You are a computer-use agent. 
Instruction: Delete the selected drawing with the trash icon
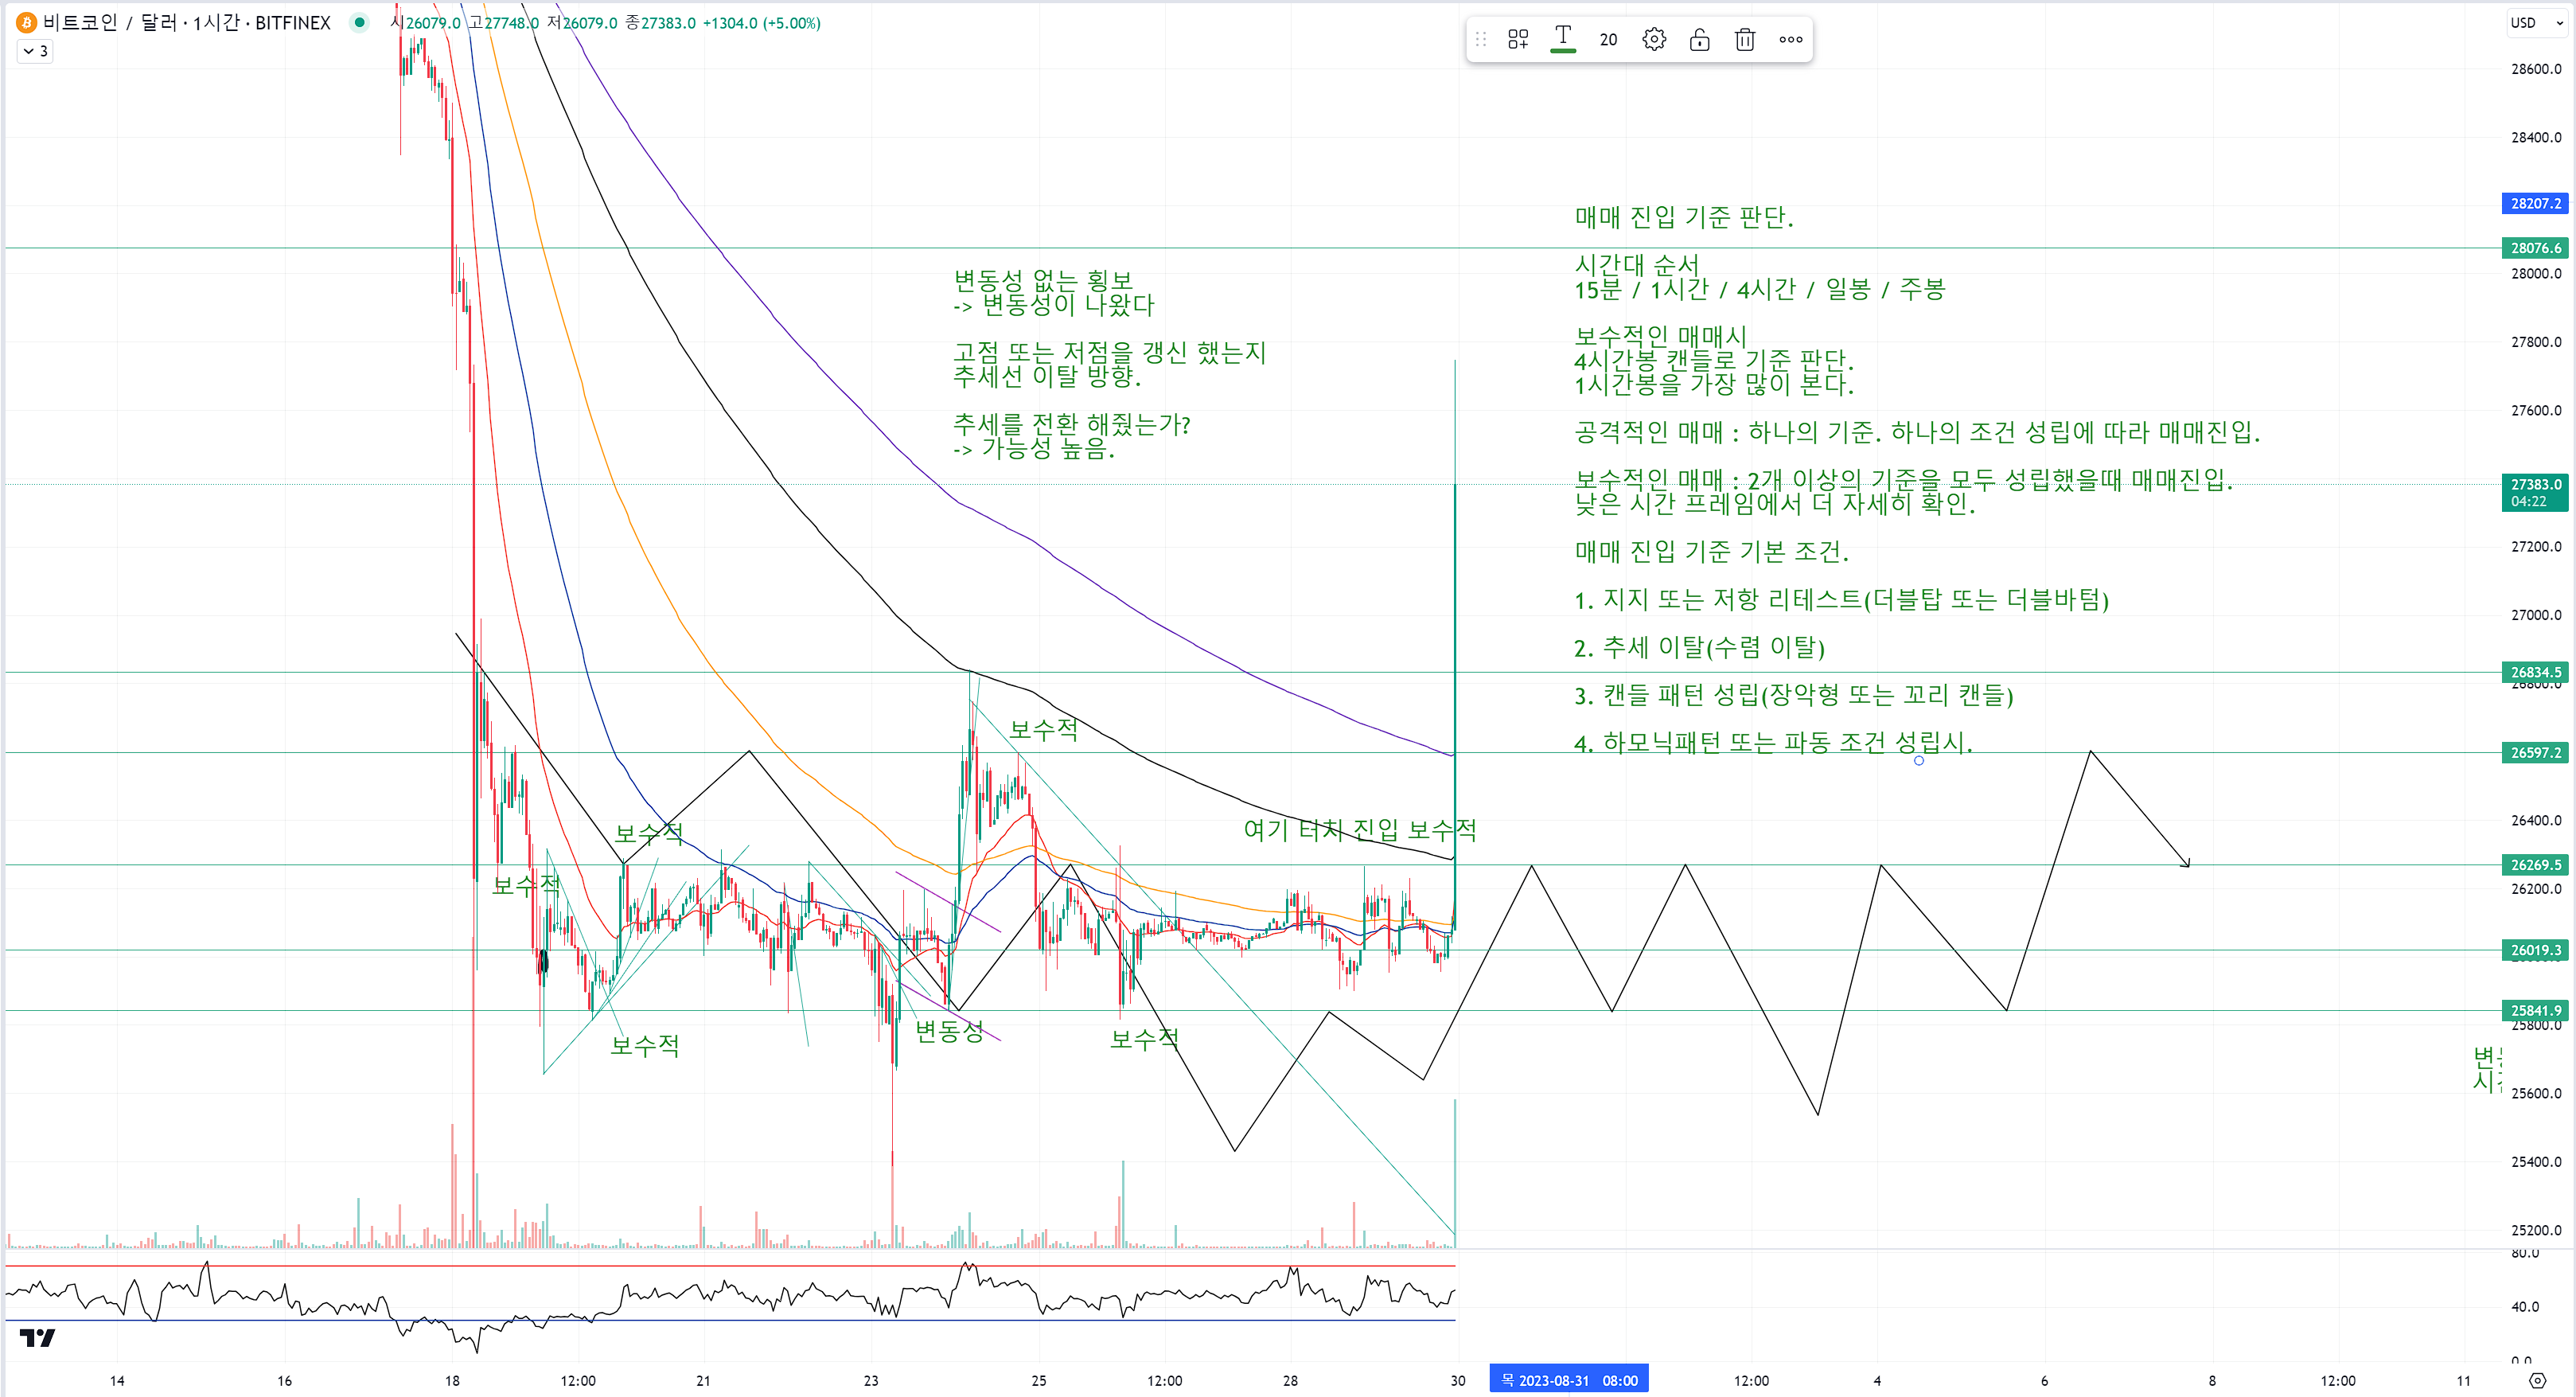click(x=1745, y=39)
